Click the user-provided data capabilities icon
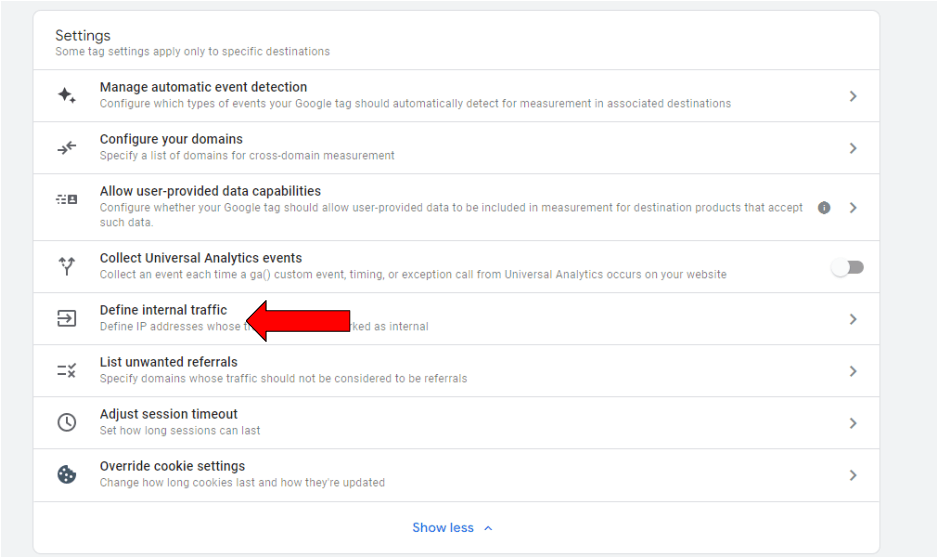This screenshot has width=940, height=557. click(x=66, y=200)
